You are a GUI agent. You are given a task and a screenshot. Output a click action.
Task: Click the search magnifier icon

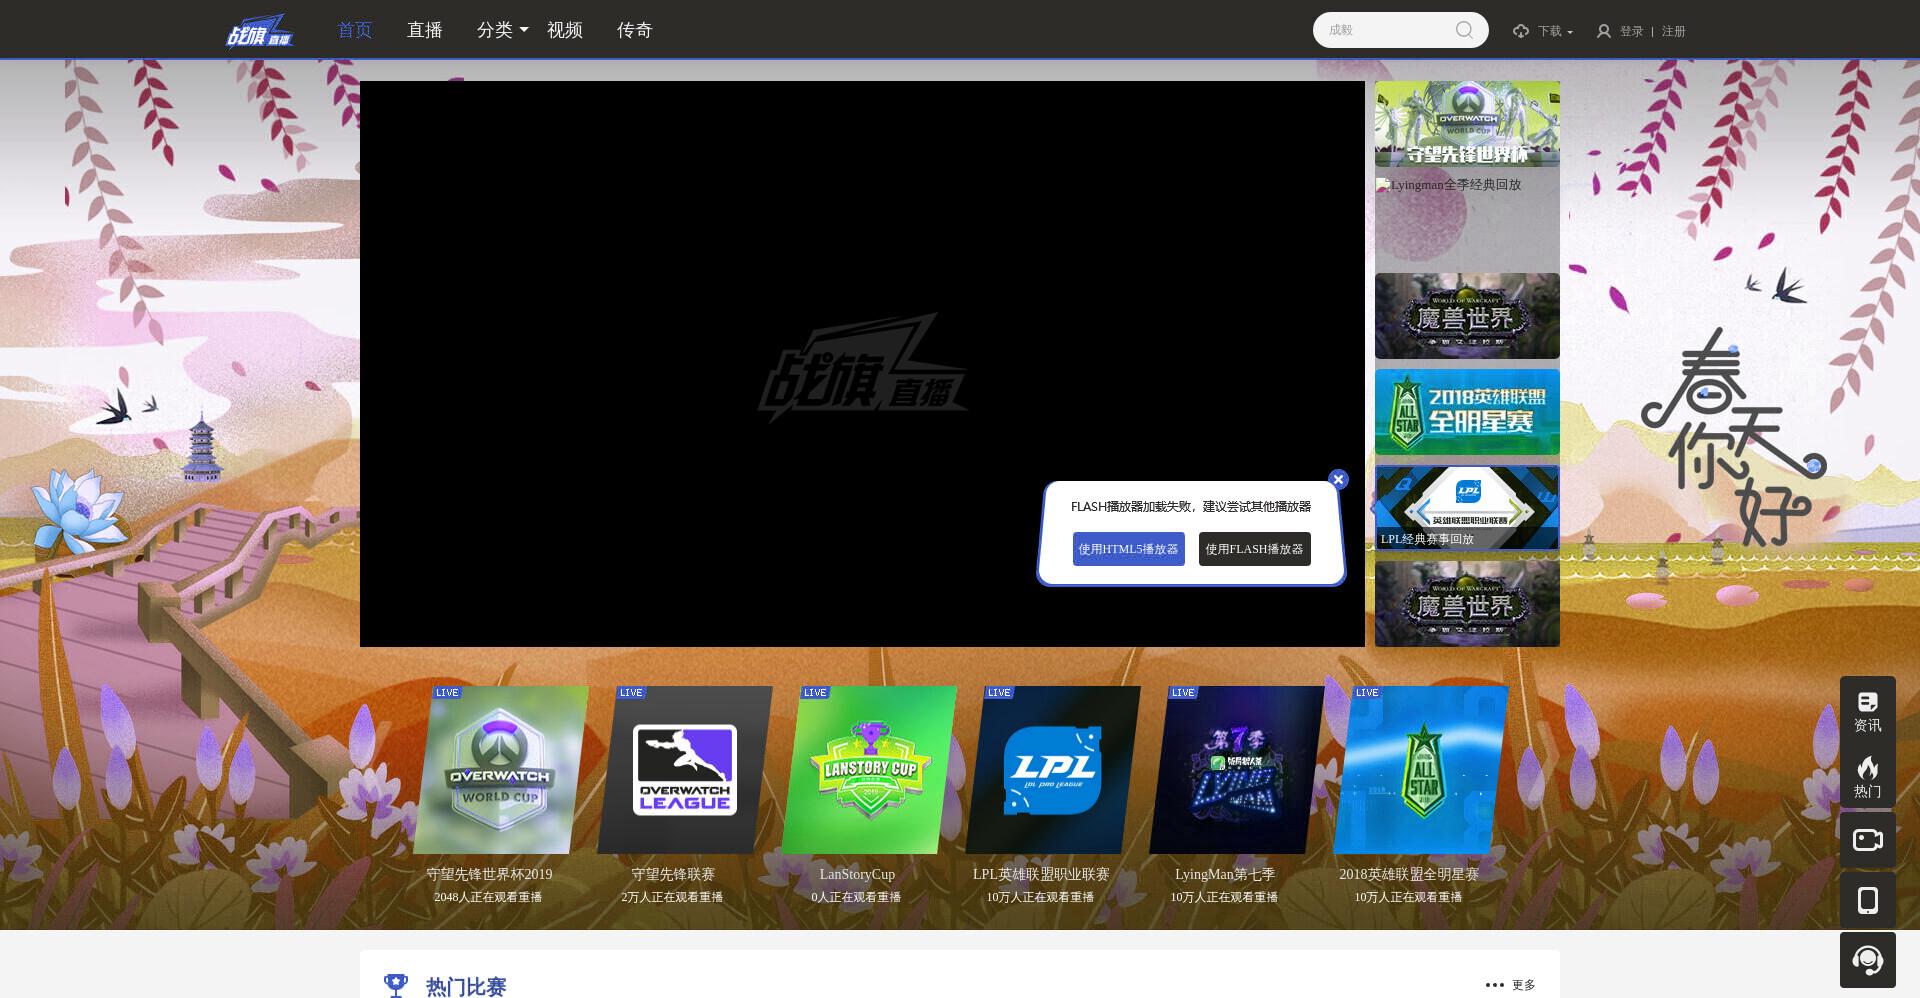(1464, 30)
